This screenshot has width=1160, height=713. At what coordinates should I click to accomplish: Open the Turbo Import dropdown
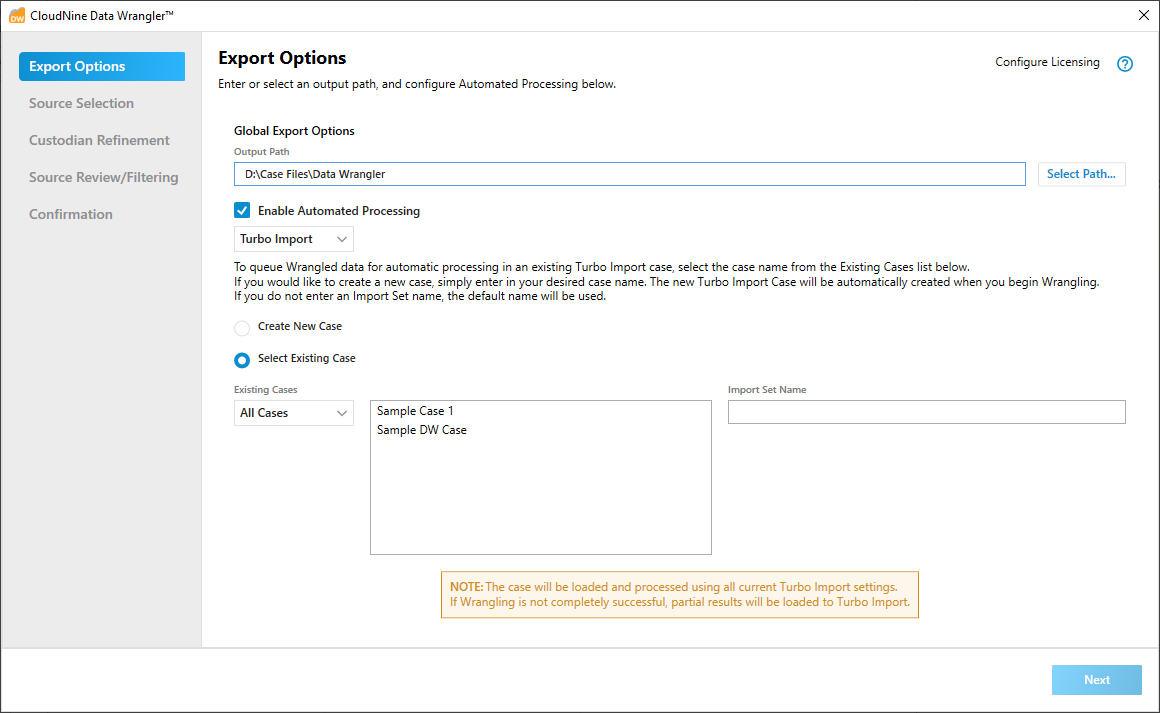pyautogui.click(x=294, y=239)
